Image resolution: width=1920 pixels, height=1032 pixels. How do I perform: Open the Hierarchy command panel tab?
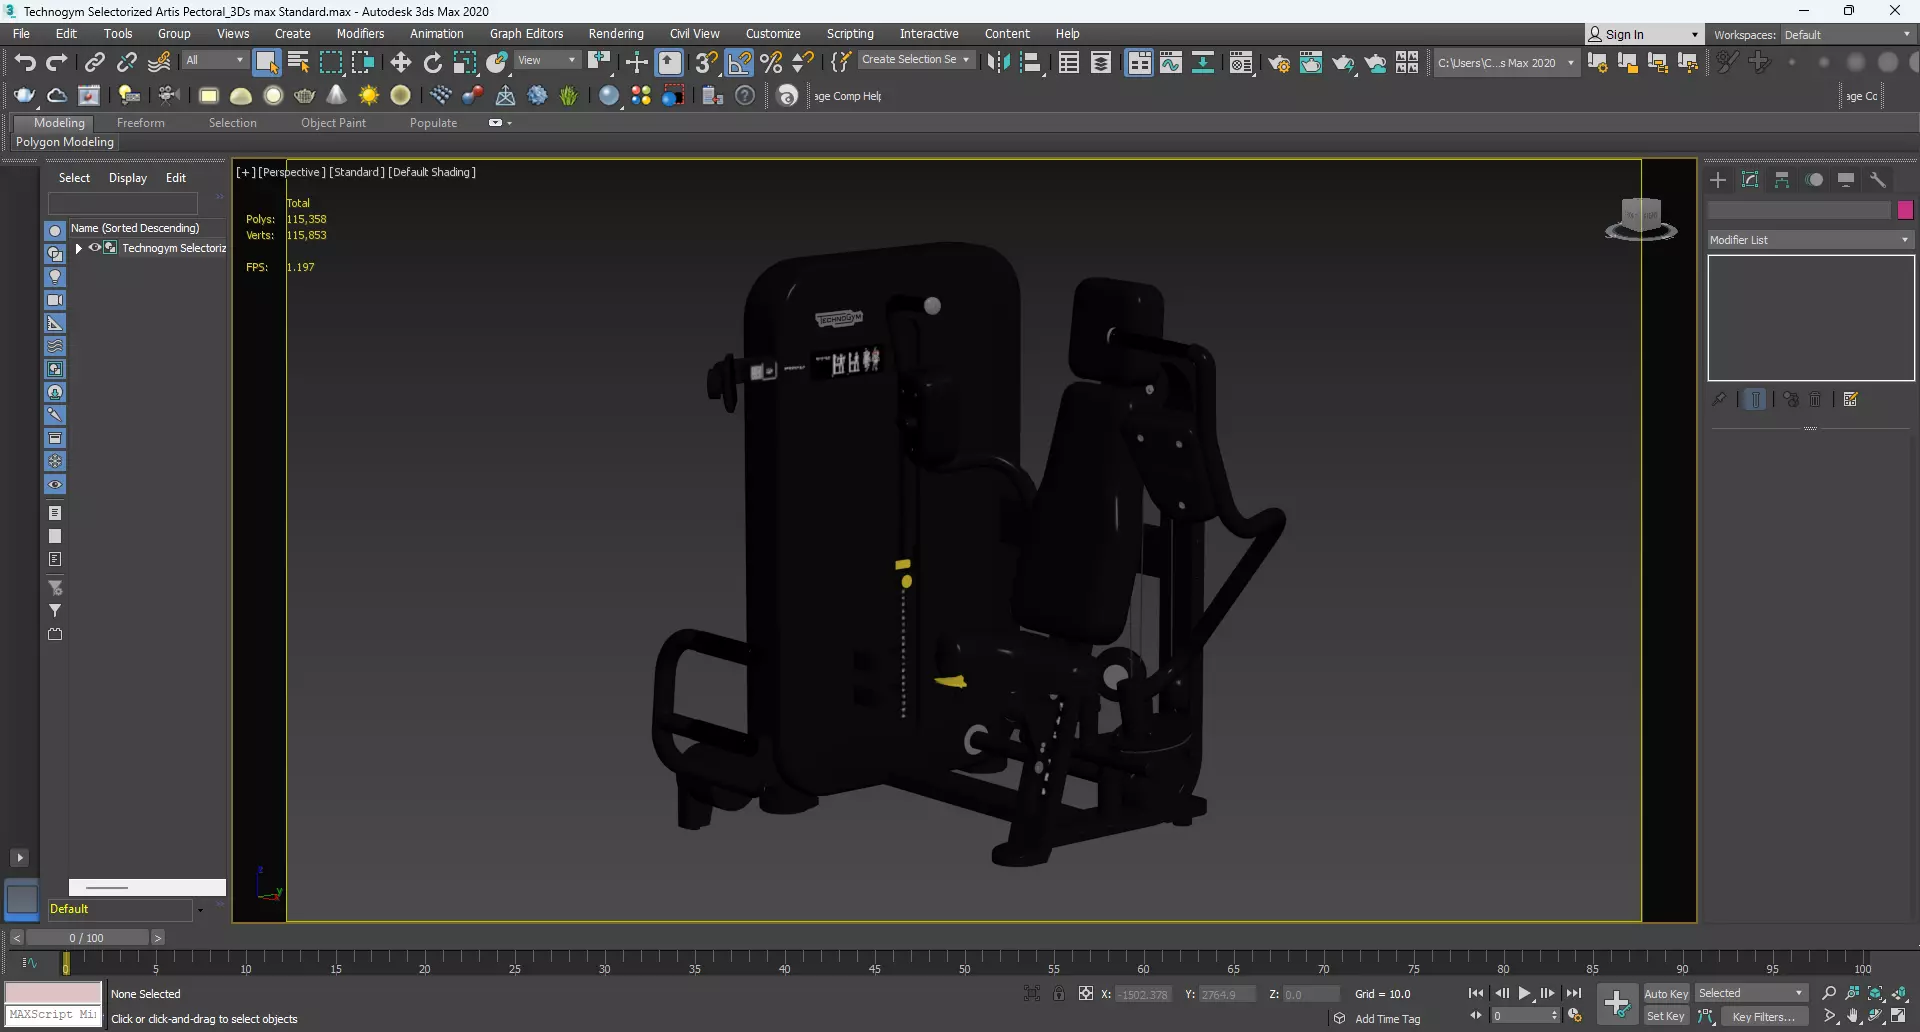(x=1782, y=180)
